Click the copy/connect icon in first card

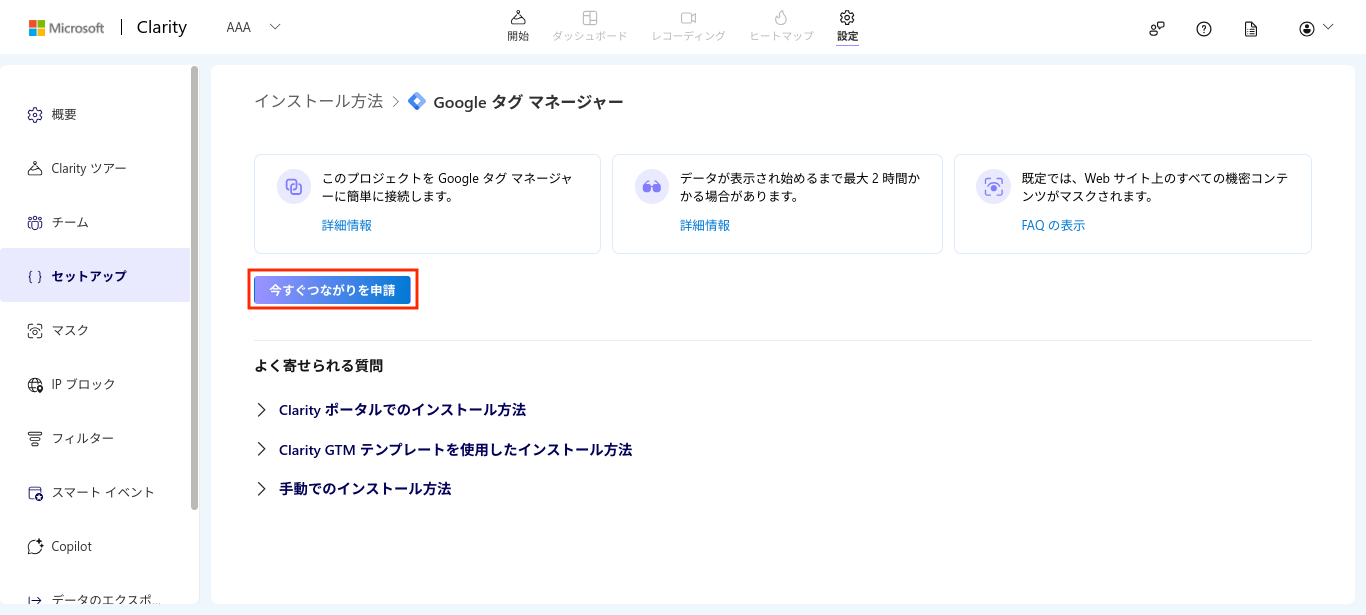294,187
